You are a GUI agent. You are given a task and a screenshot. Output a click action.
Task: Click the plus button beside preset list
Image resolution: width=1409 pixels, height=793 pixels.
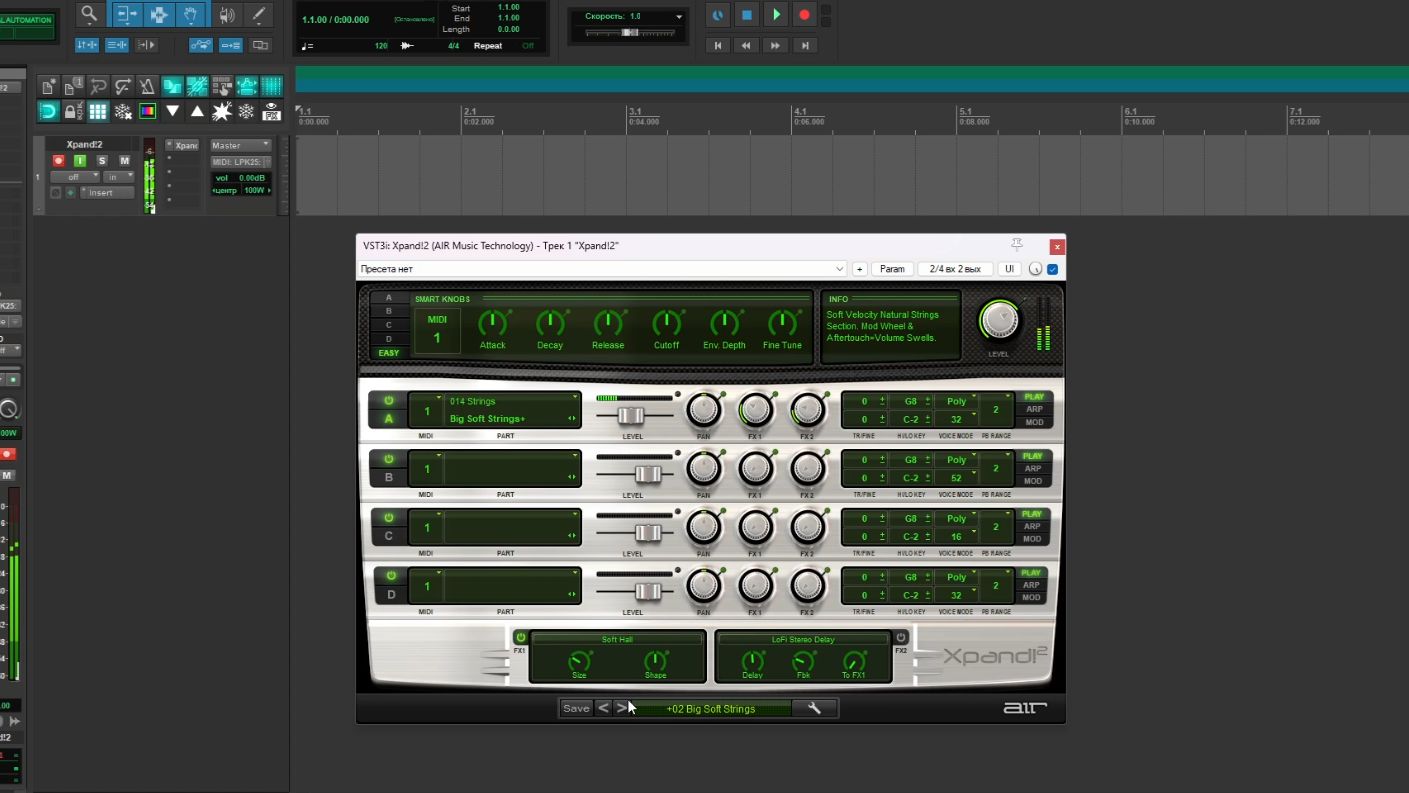859,269
